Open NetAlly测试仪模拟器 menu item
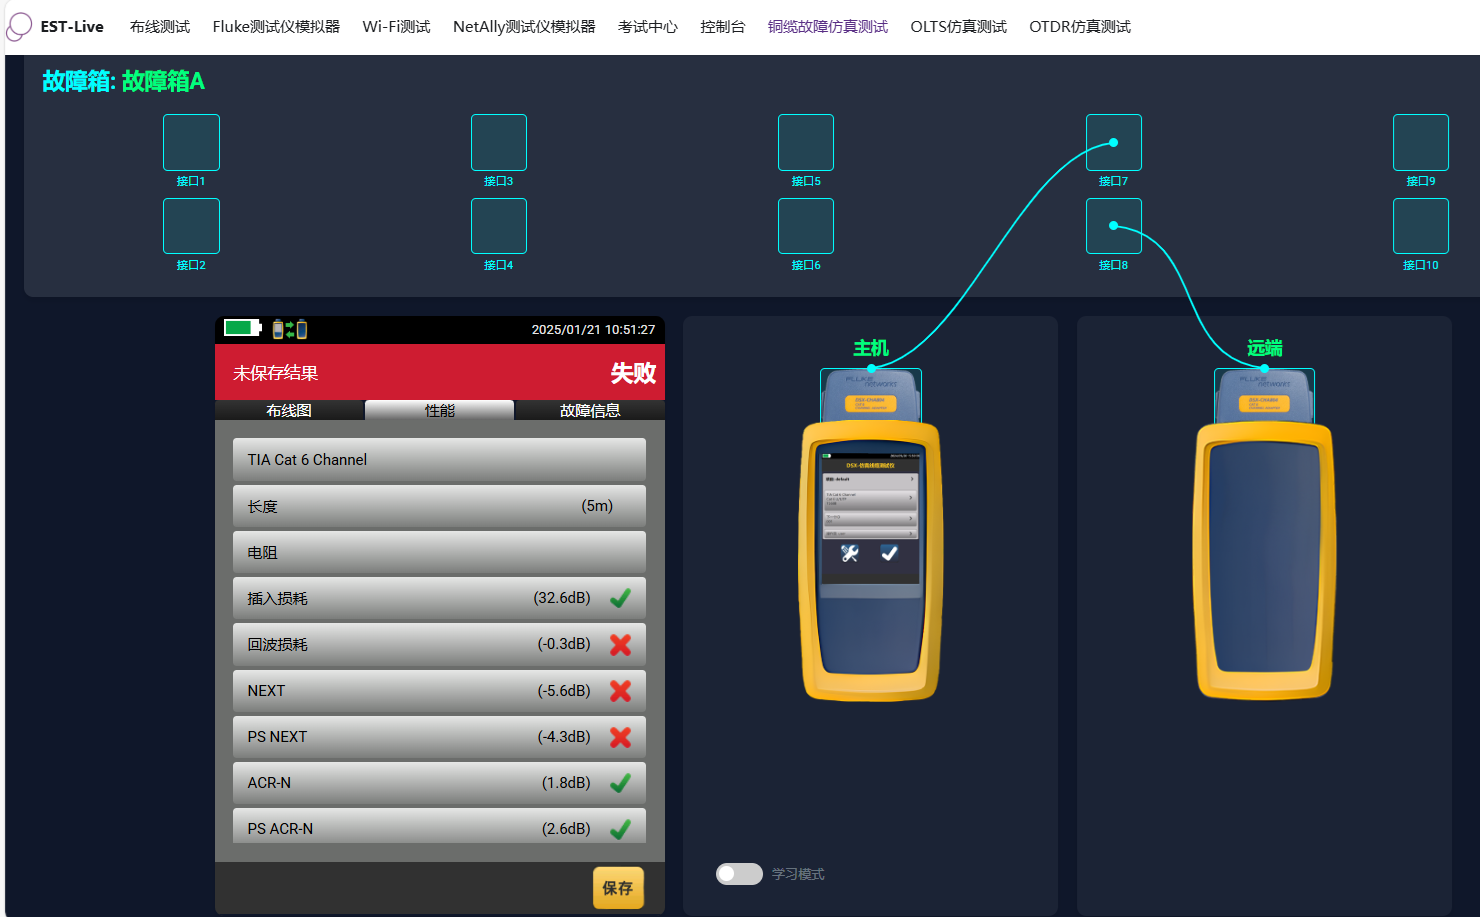 coord(524,27)
